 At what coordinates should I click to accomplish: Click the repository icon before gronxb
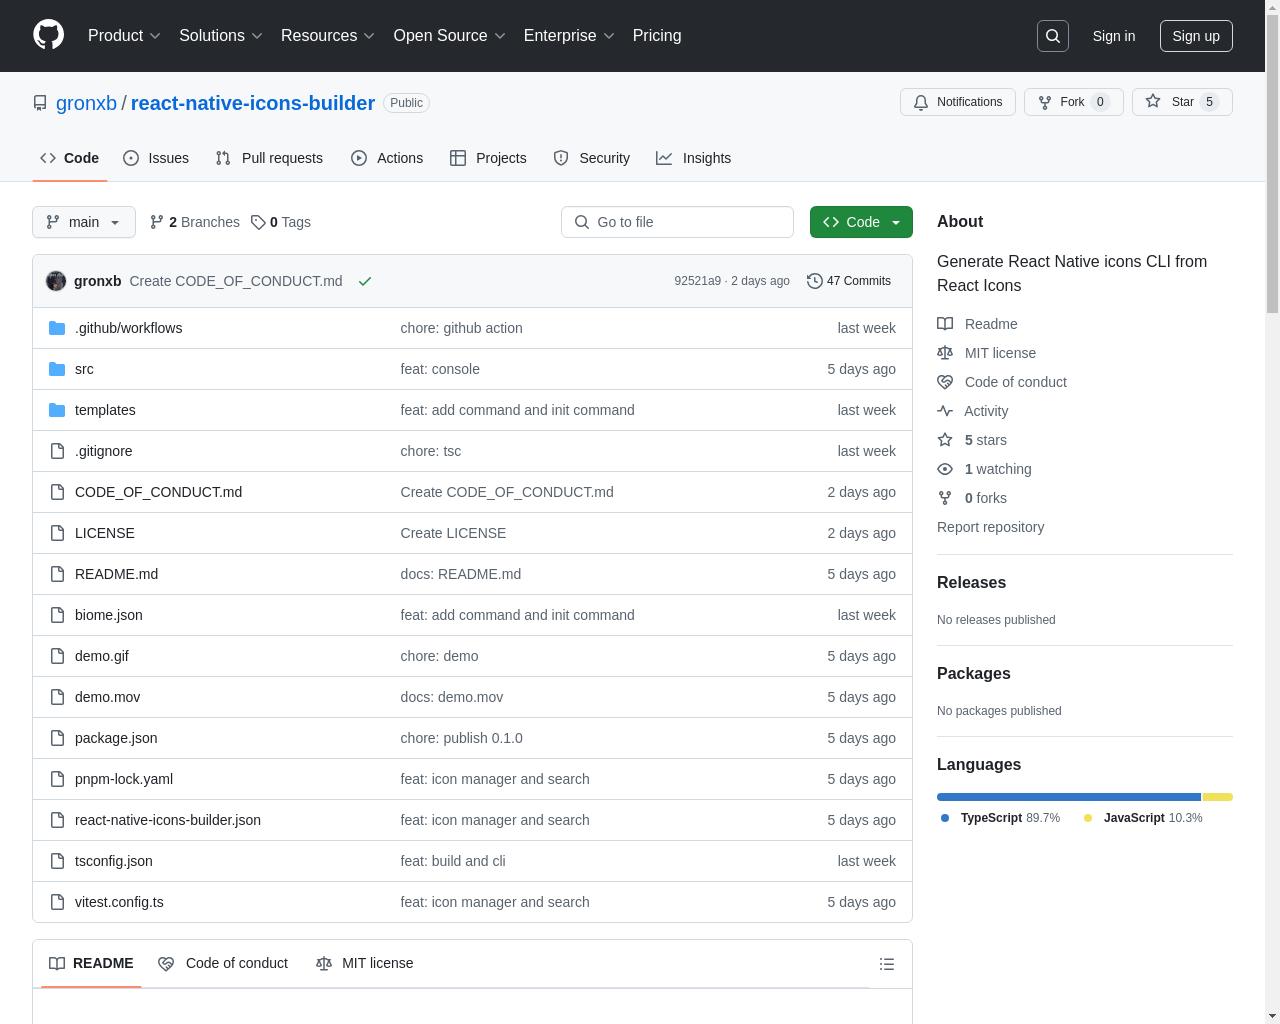[x=40, y=103]
